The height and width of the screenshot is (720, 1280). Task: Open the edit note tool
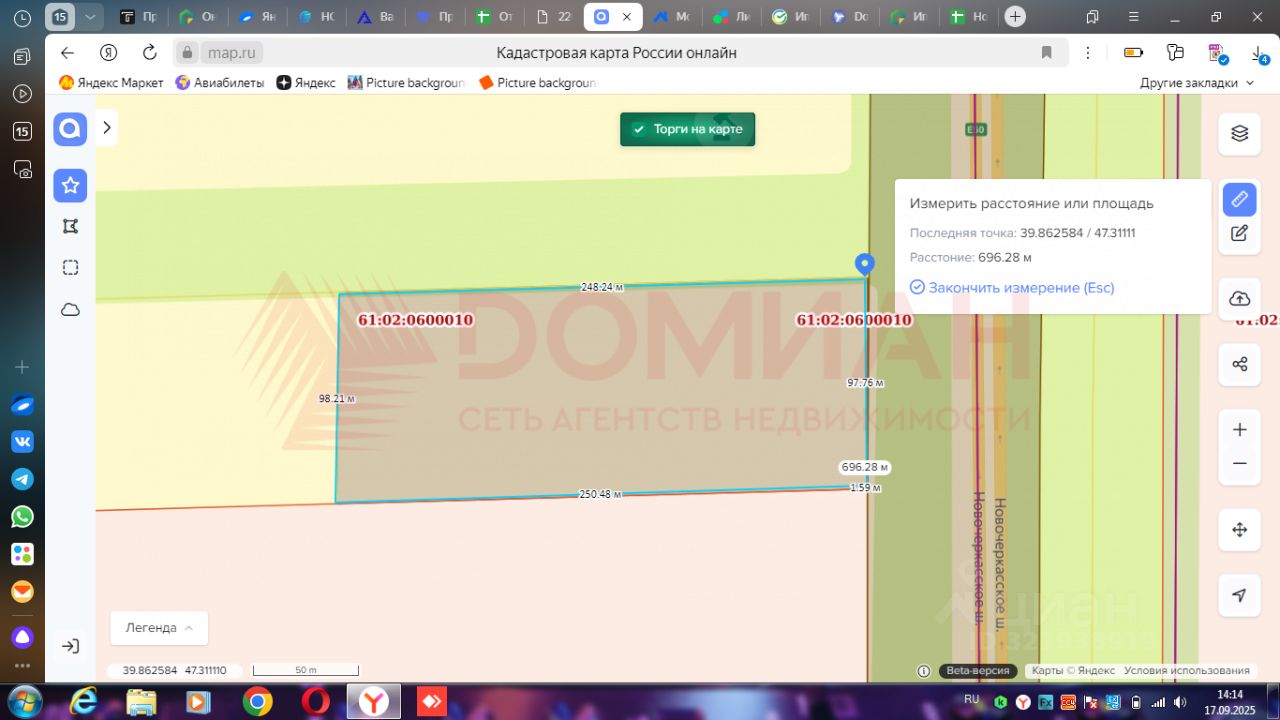1239,233
